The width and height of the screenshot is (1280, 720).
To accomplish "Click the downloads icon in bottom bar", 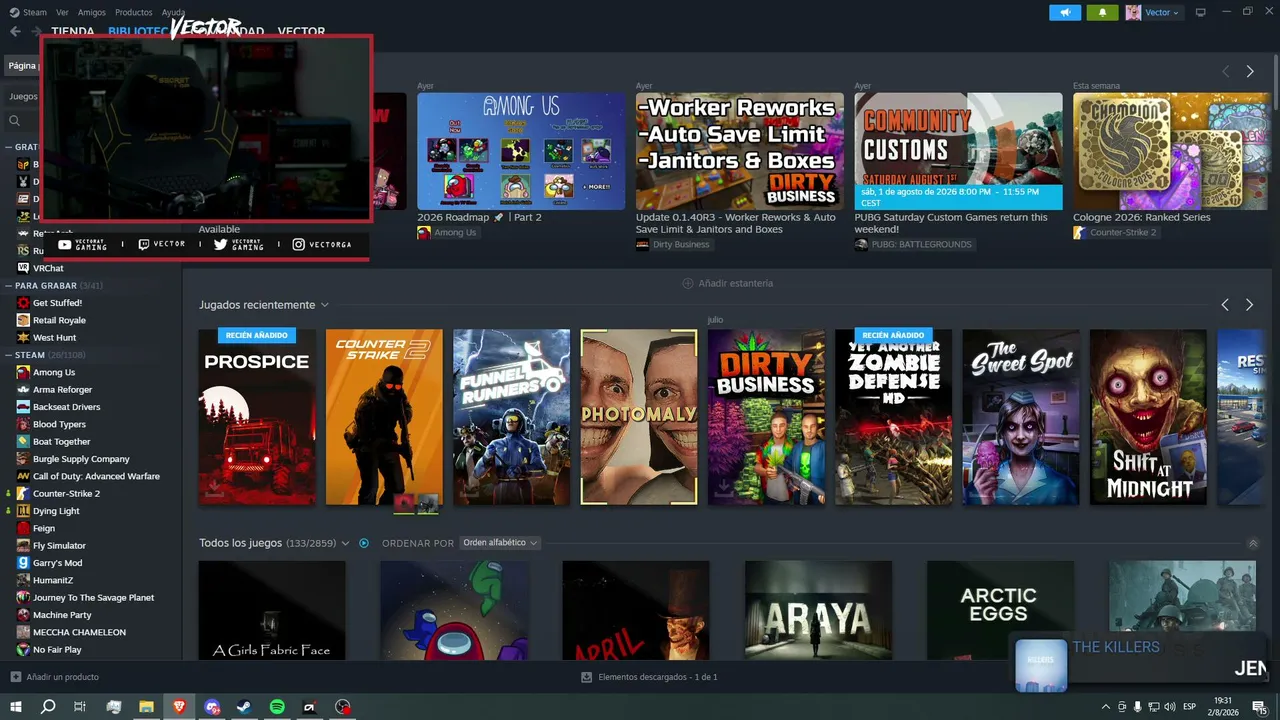I will [587, 677].
